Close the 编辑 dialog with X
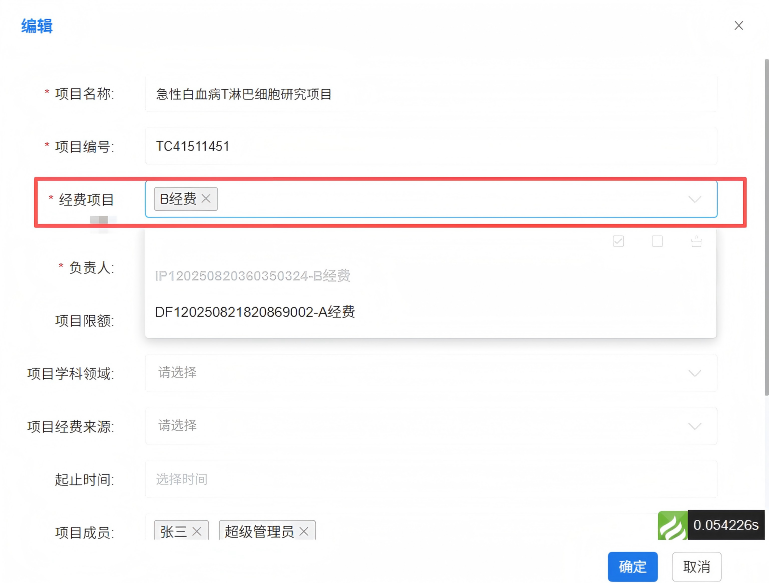 click(x=739, y=26)
